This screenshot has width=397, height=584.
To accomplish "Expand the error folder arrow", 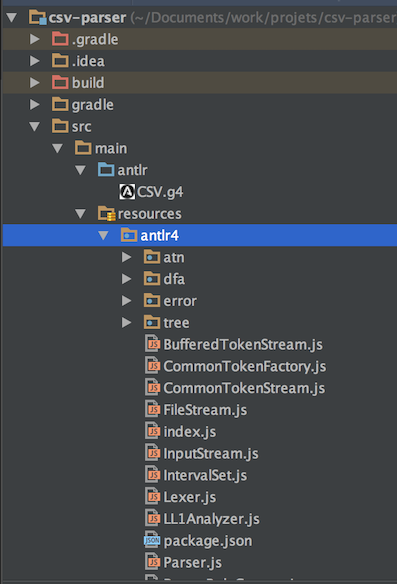I will point(127,301).
